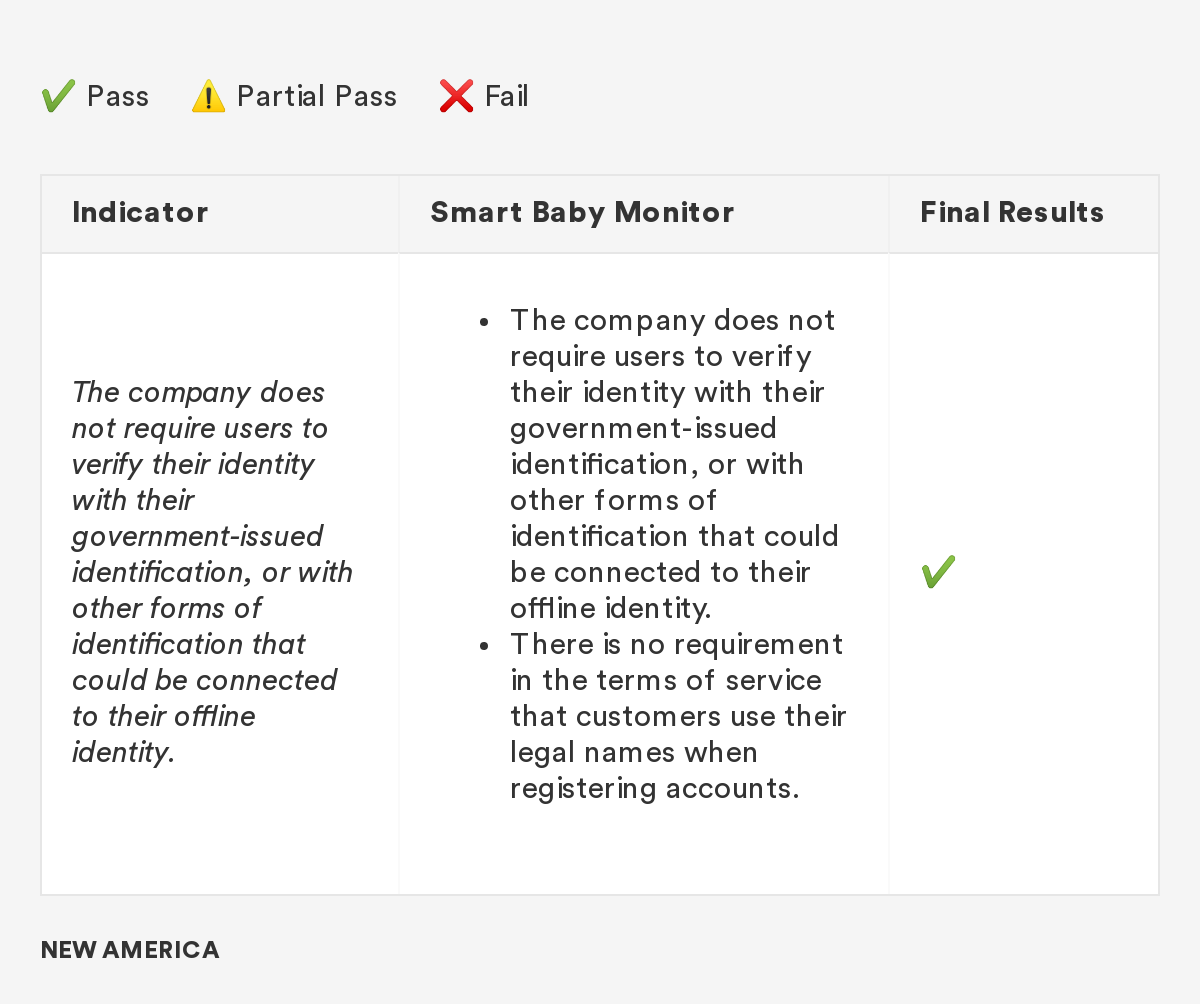Click the italic words "could be connected"
The image size is (1200, 1004).
click(205, 681)
